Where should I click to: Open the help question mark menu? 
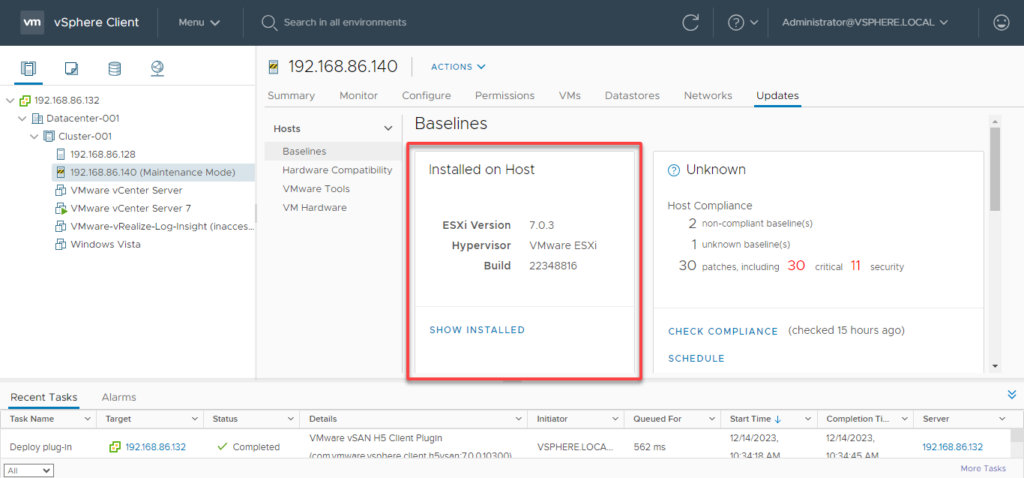[736, 22]
